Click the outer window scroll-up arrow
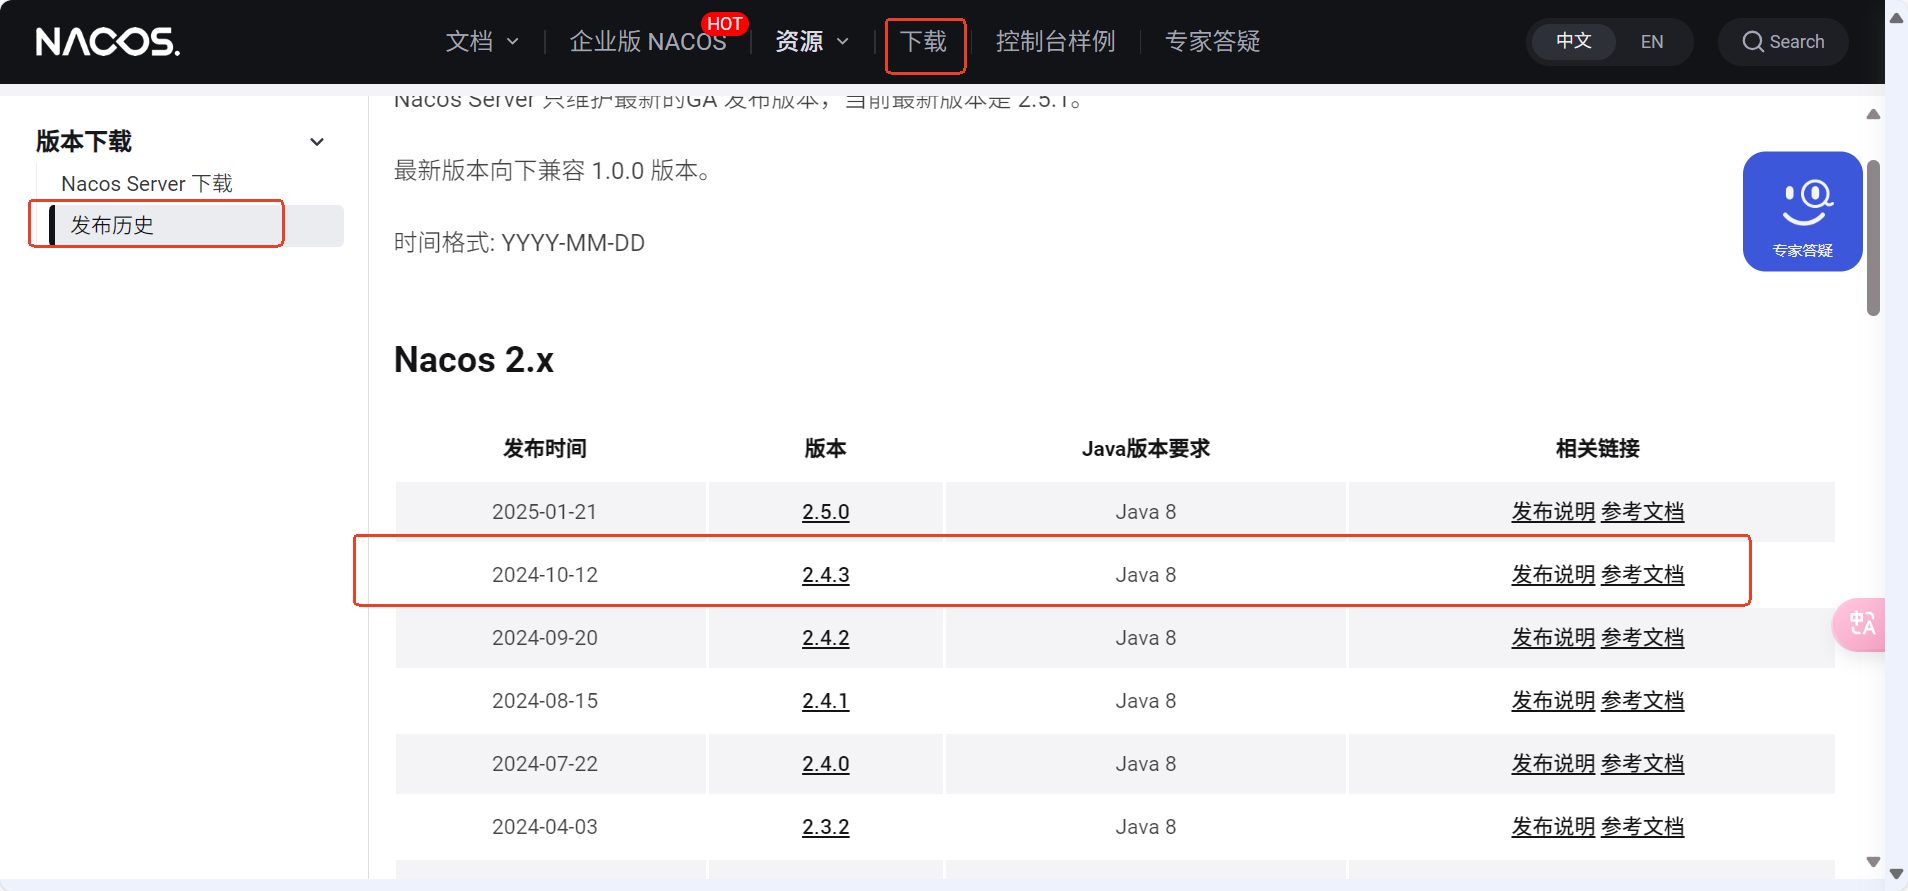 tap(1896, 18)
